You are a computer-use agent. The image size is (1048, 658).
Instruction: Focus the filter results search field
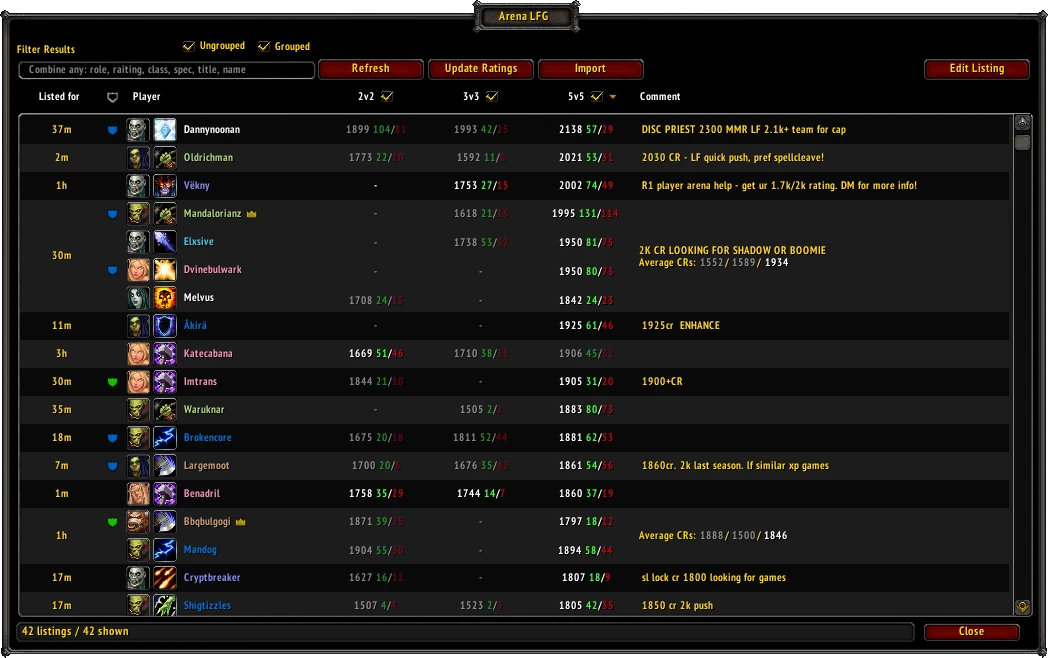point(166,70)
